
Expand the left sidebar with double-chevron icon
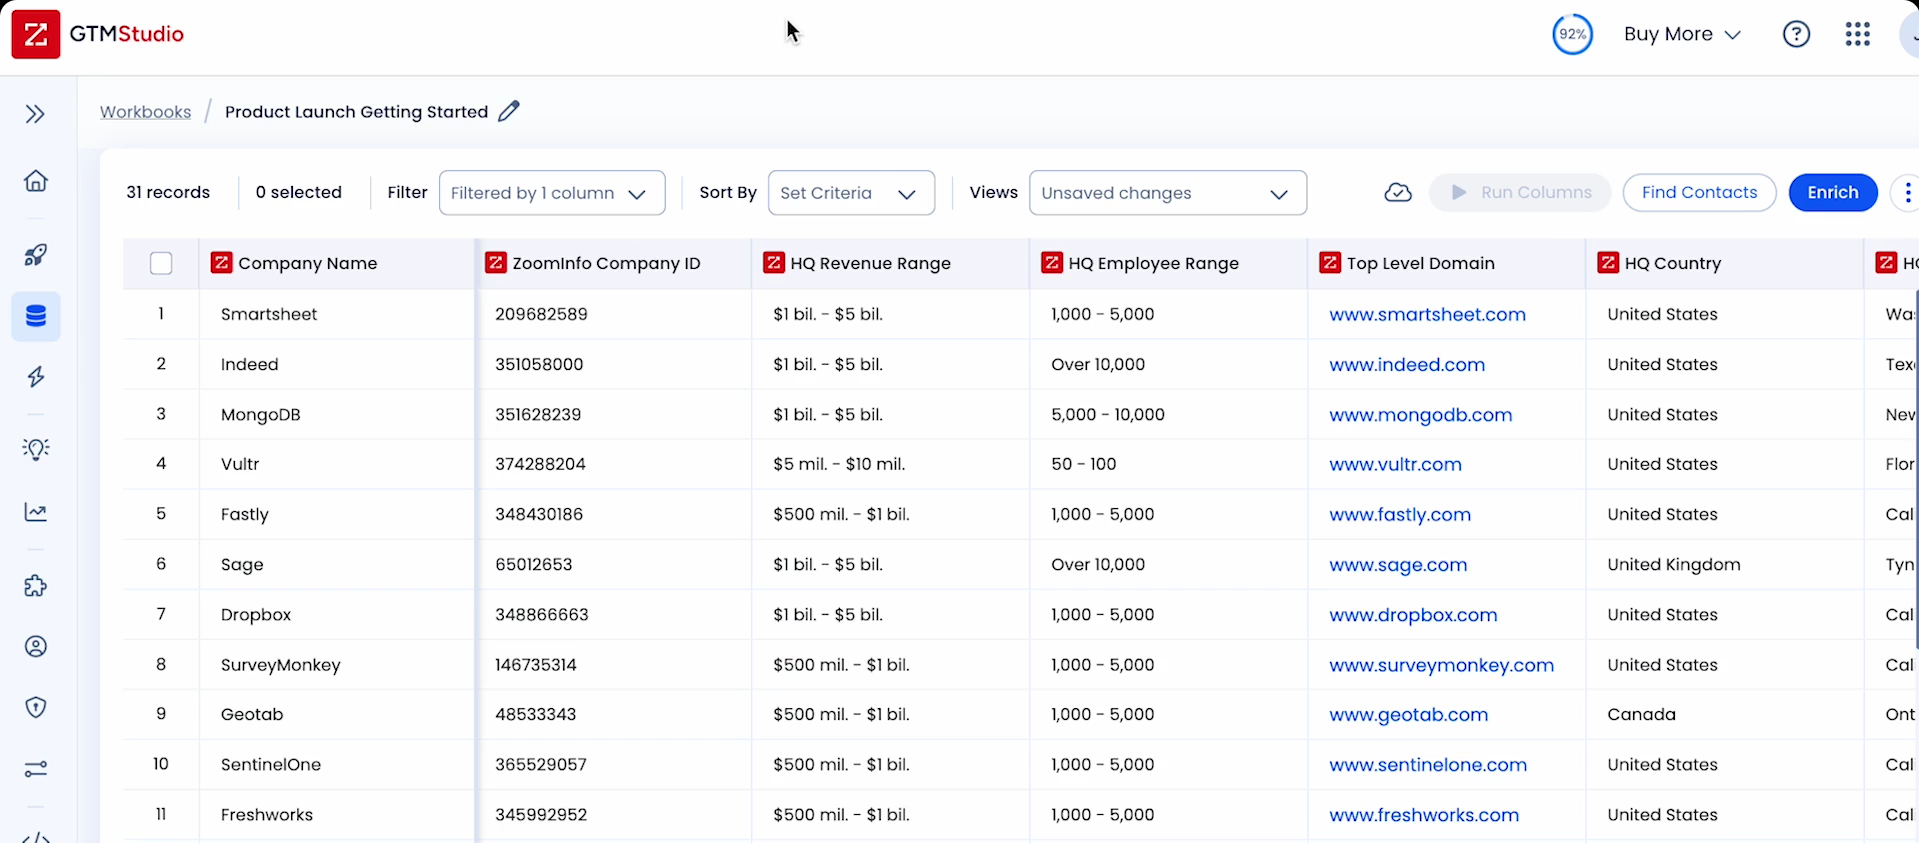pos(35,114)
